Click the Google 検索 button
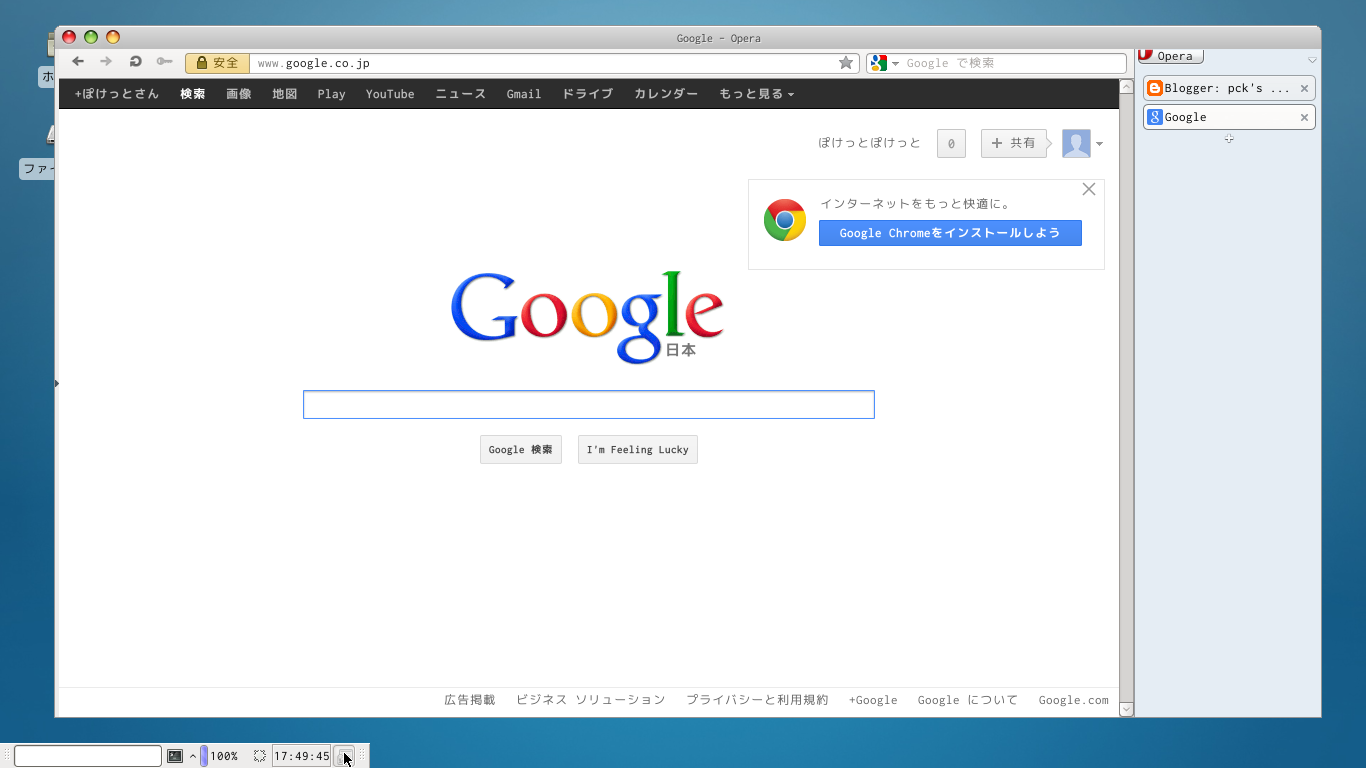Image resolution: width=1366 pixels, height=768 pixels. (521, 450)
